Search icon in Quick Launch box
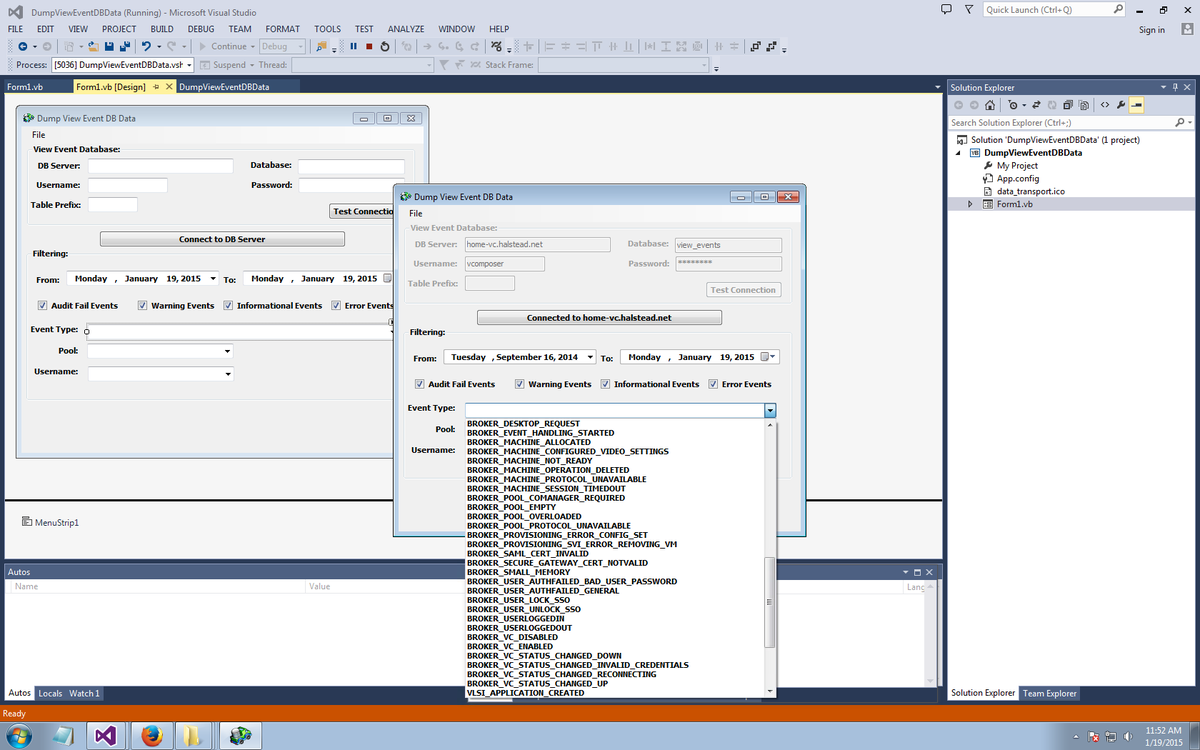The image size is (1200, 750). point(1119,9)
